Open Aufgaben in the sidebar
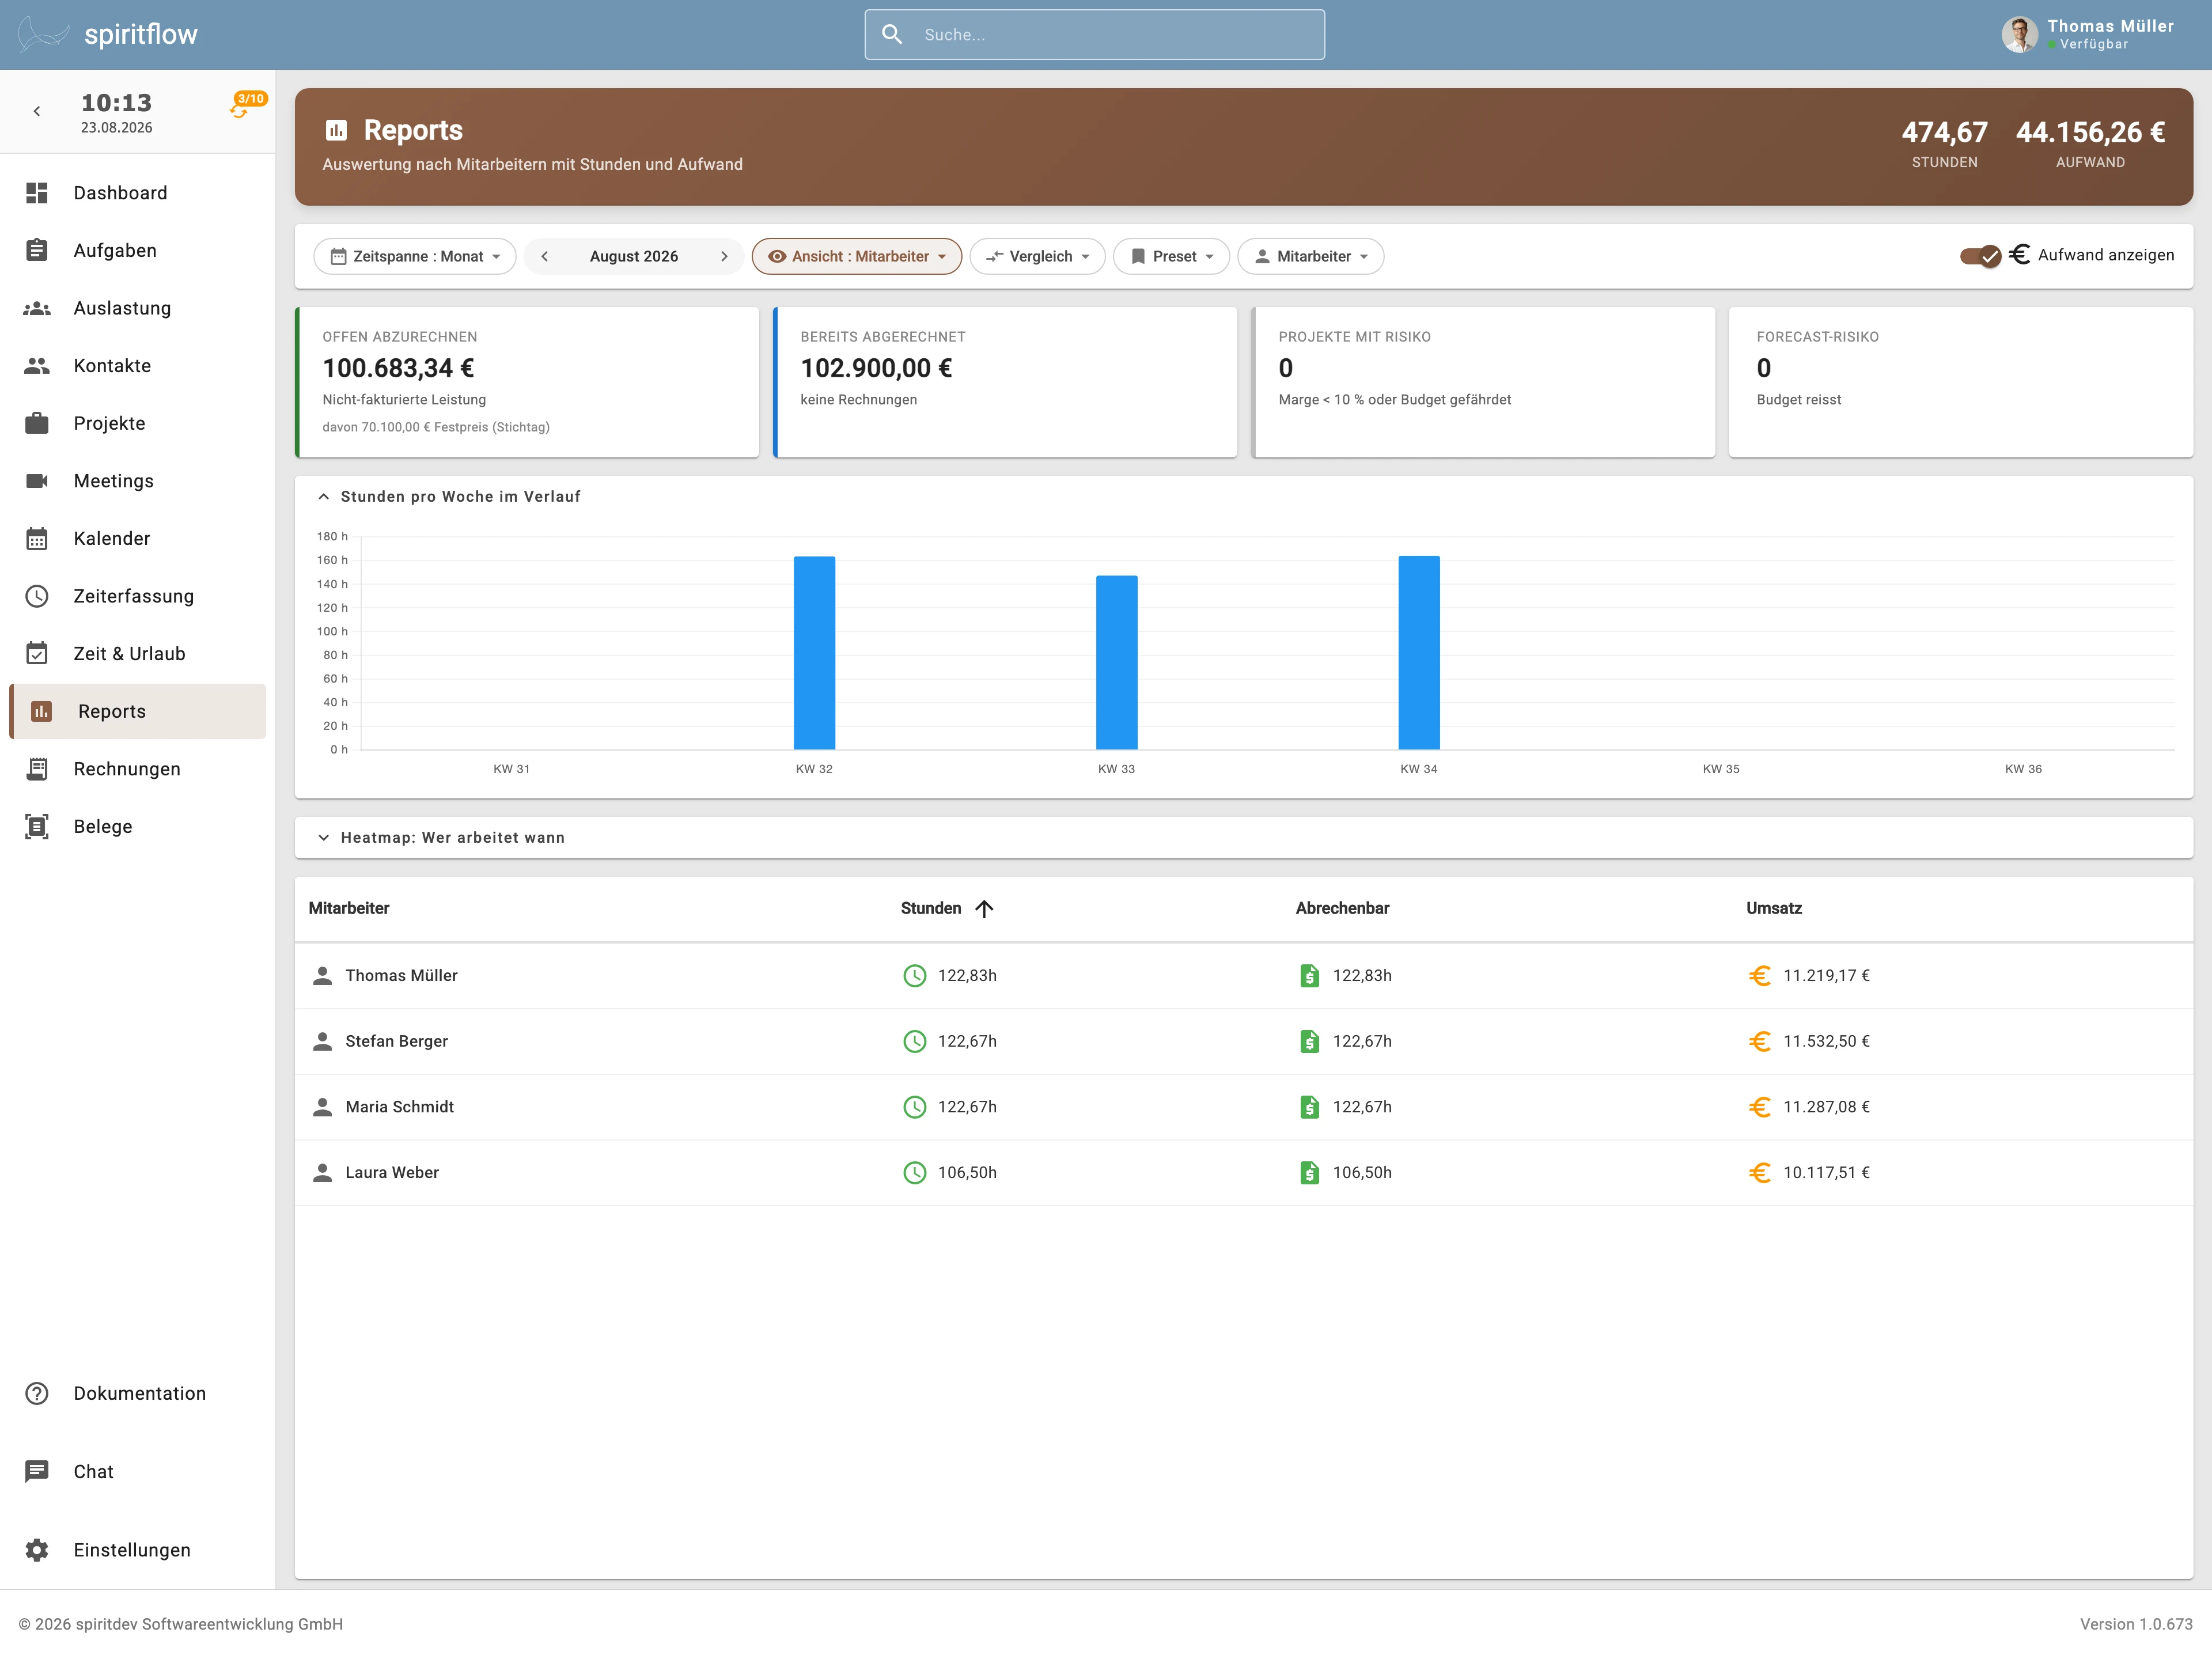Viewport: 2212px width, 1659px height. (138, 250)
